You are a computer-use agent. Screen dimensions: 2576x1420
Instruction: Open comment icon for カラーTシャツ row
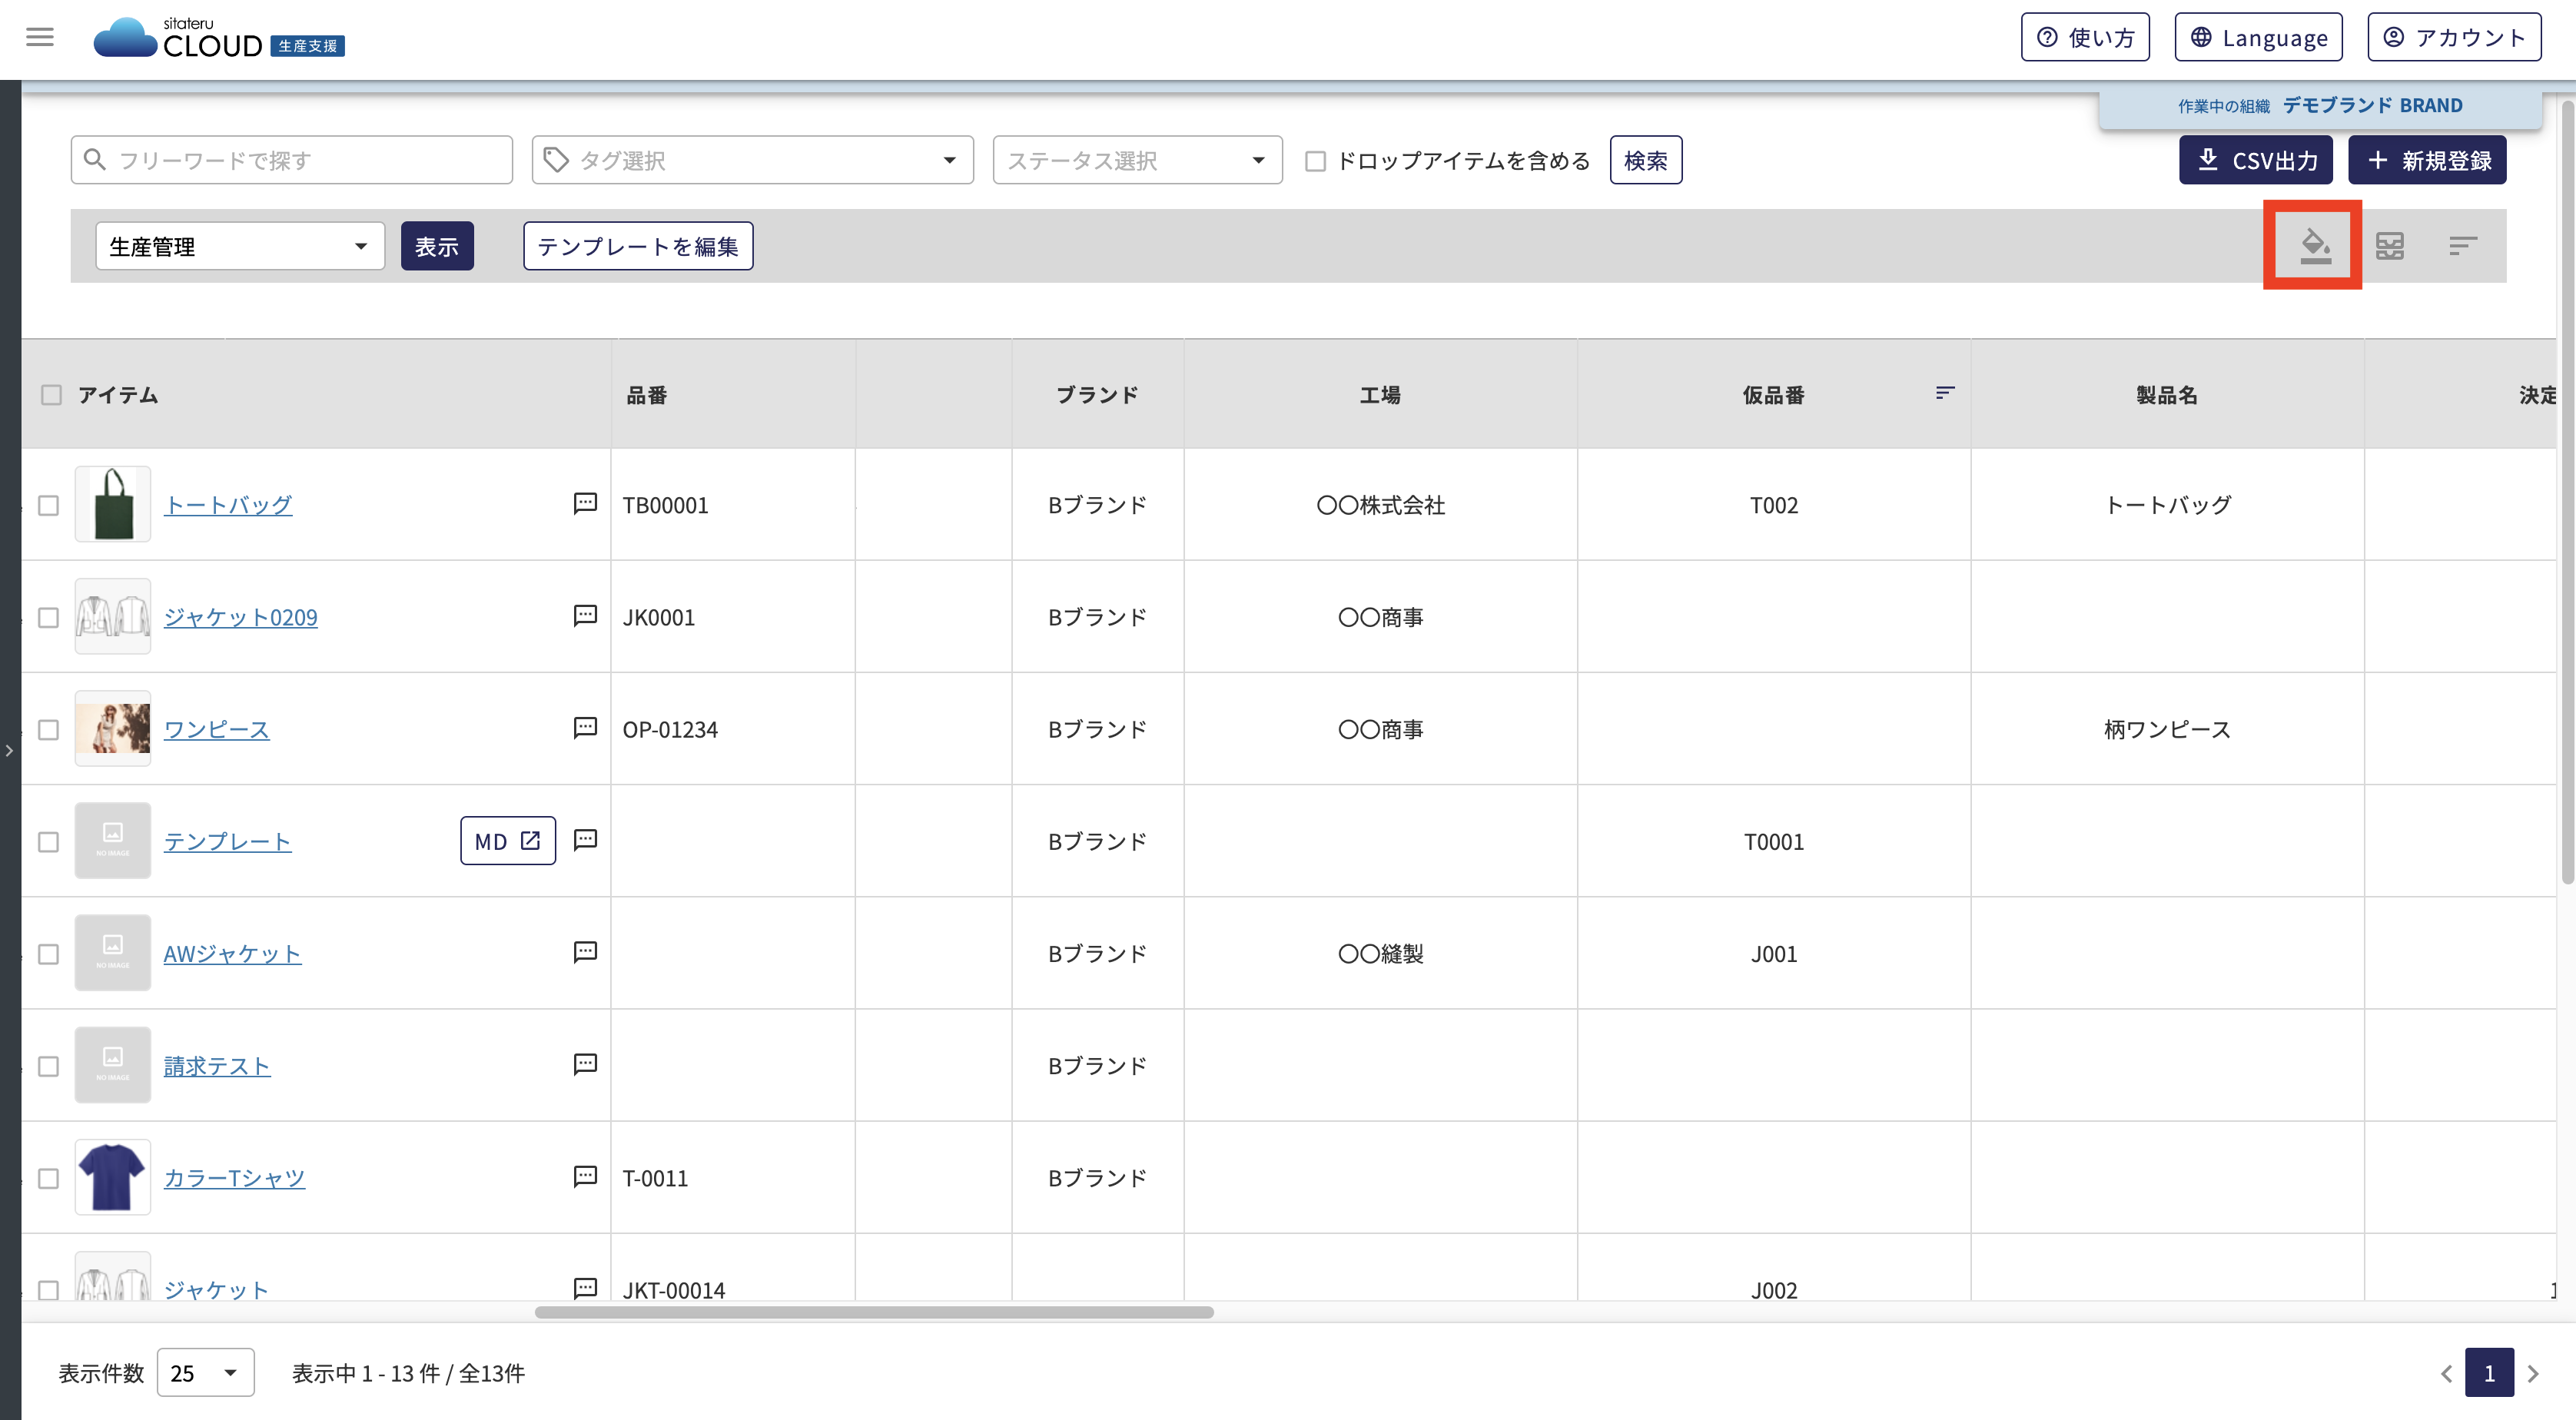[x=585, y=1176]
